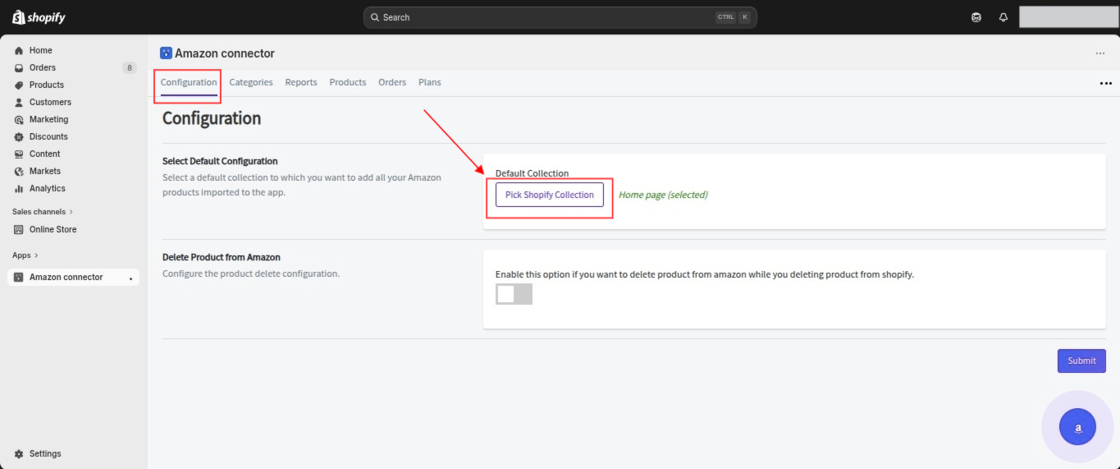This screenshot has height=469, width=1120.
Task: Click Amazon connector icon beside page title
Action: pos(166,53)
